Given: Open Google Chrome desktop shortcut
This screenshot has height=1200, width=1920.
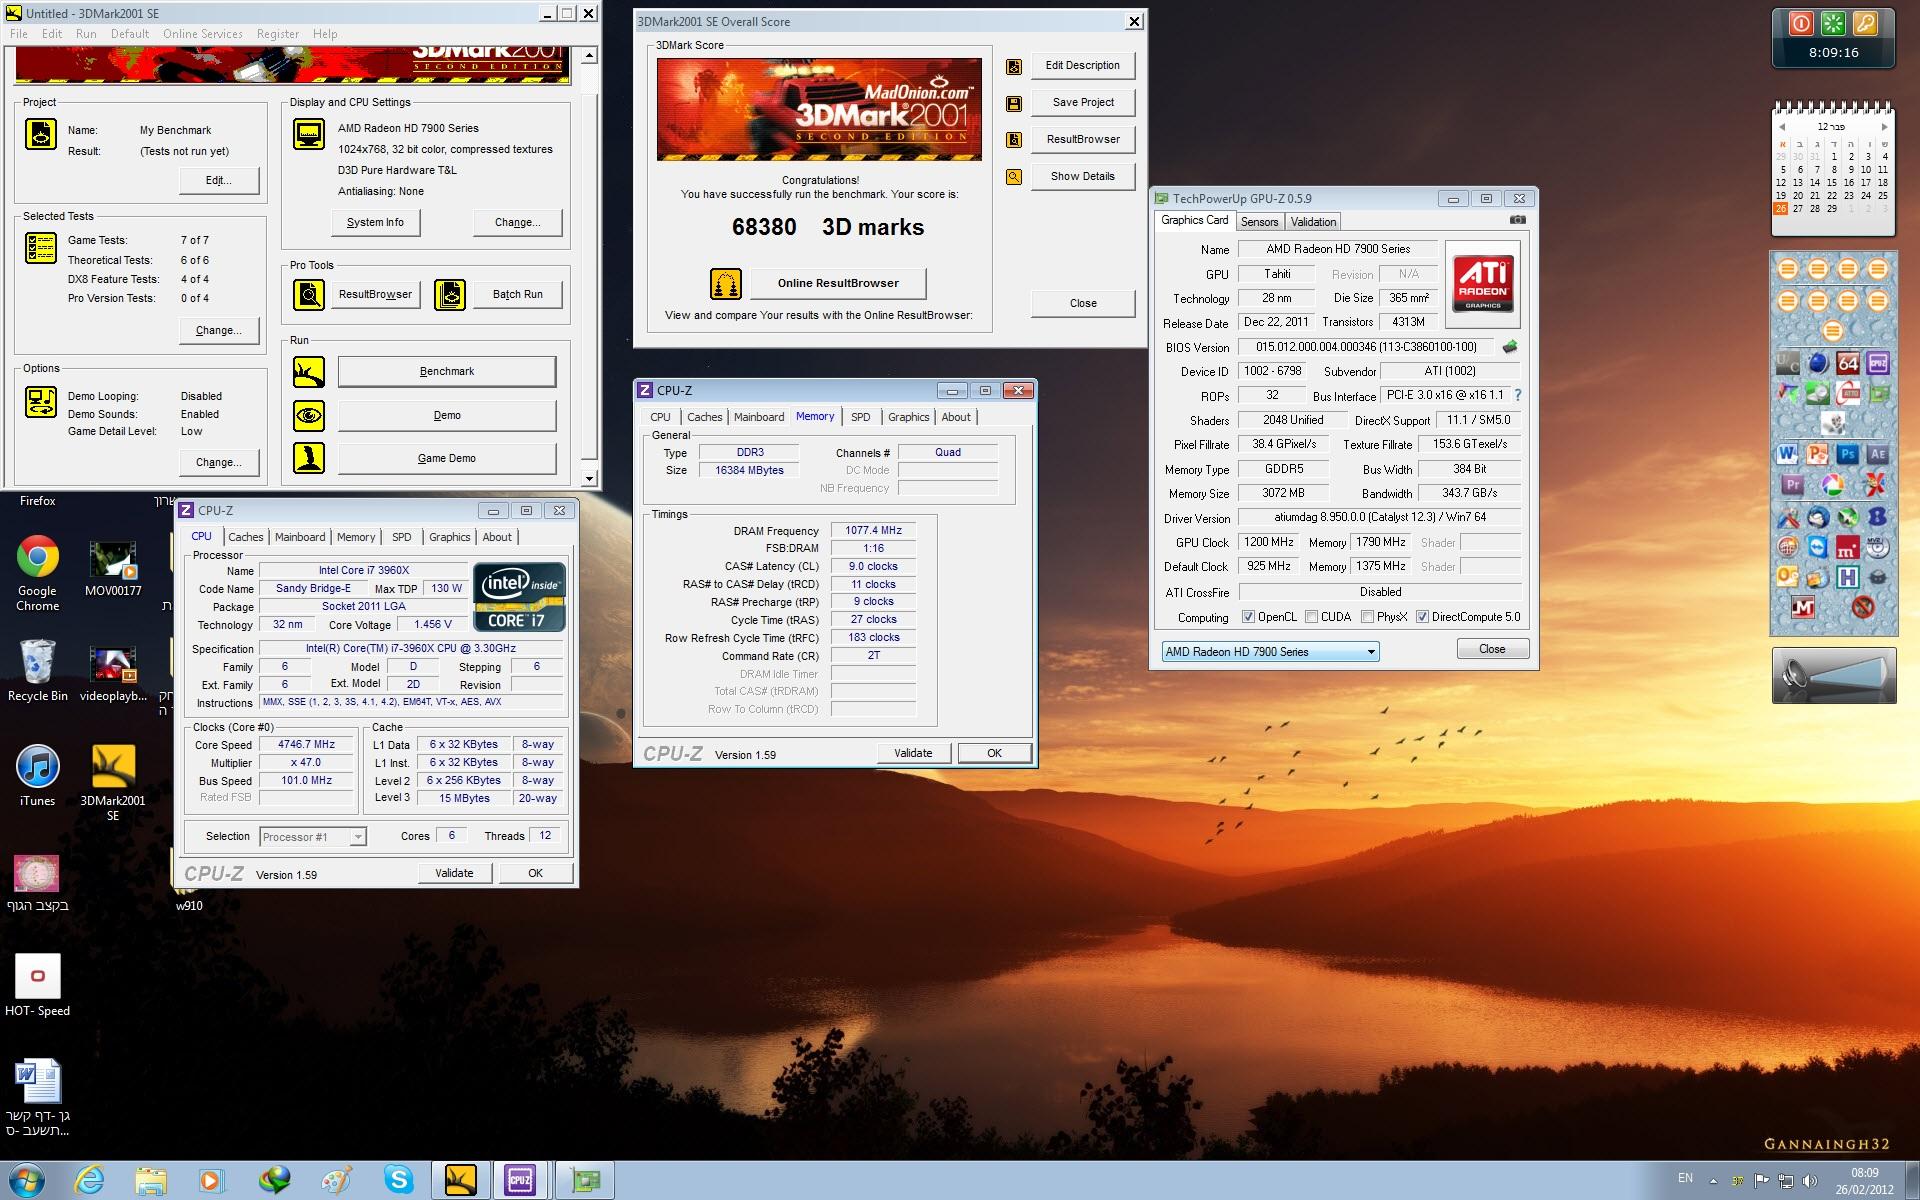Looking at the screenshot, I should 37,572.
